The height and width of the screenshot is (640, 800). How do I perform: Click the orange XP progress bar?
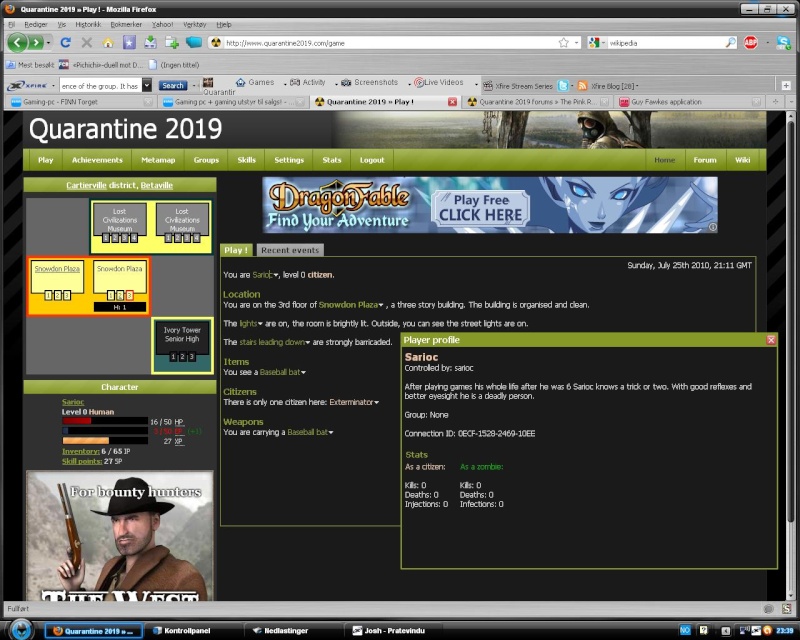coord(105,440)
